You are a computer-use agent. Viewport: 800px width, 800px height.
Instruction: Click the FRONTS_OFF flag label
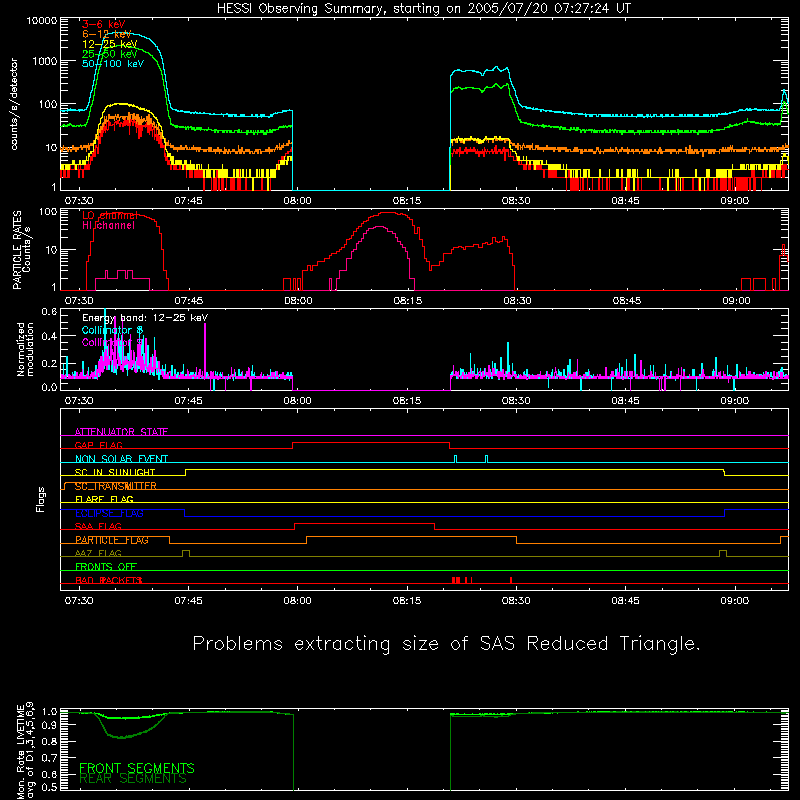pyautogui.click(x=106, y=567)
